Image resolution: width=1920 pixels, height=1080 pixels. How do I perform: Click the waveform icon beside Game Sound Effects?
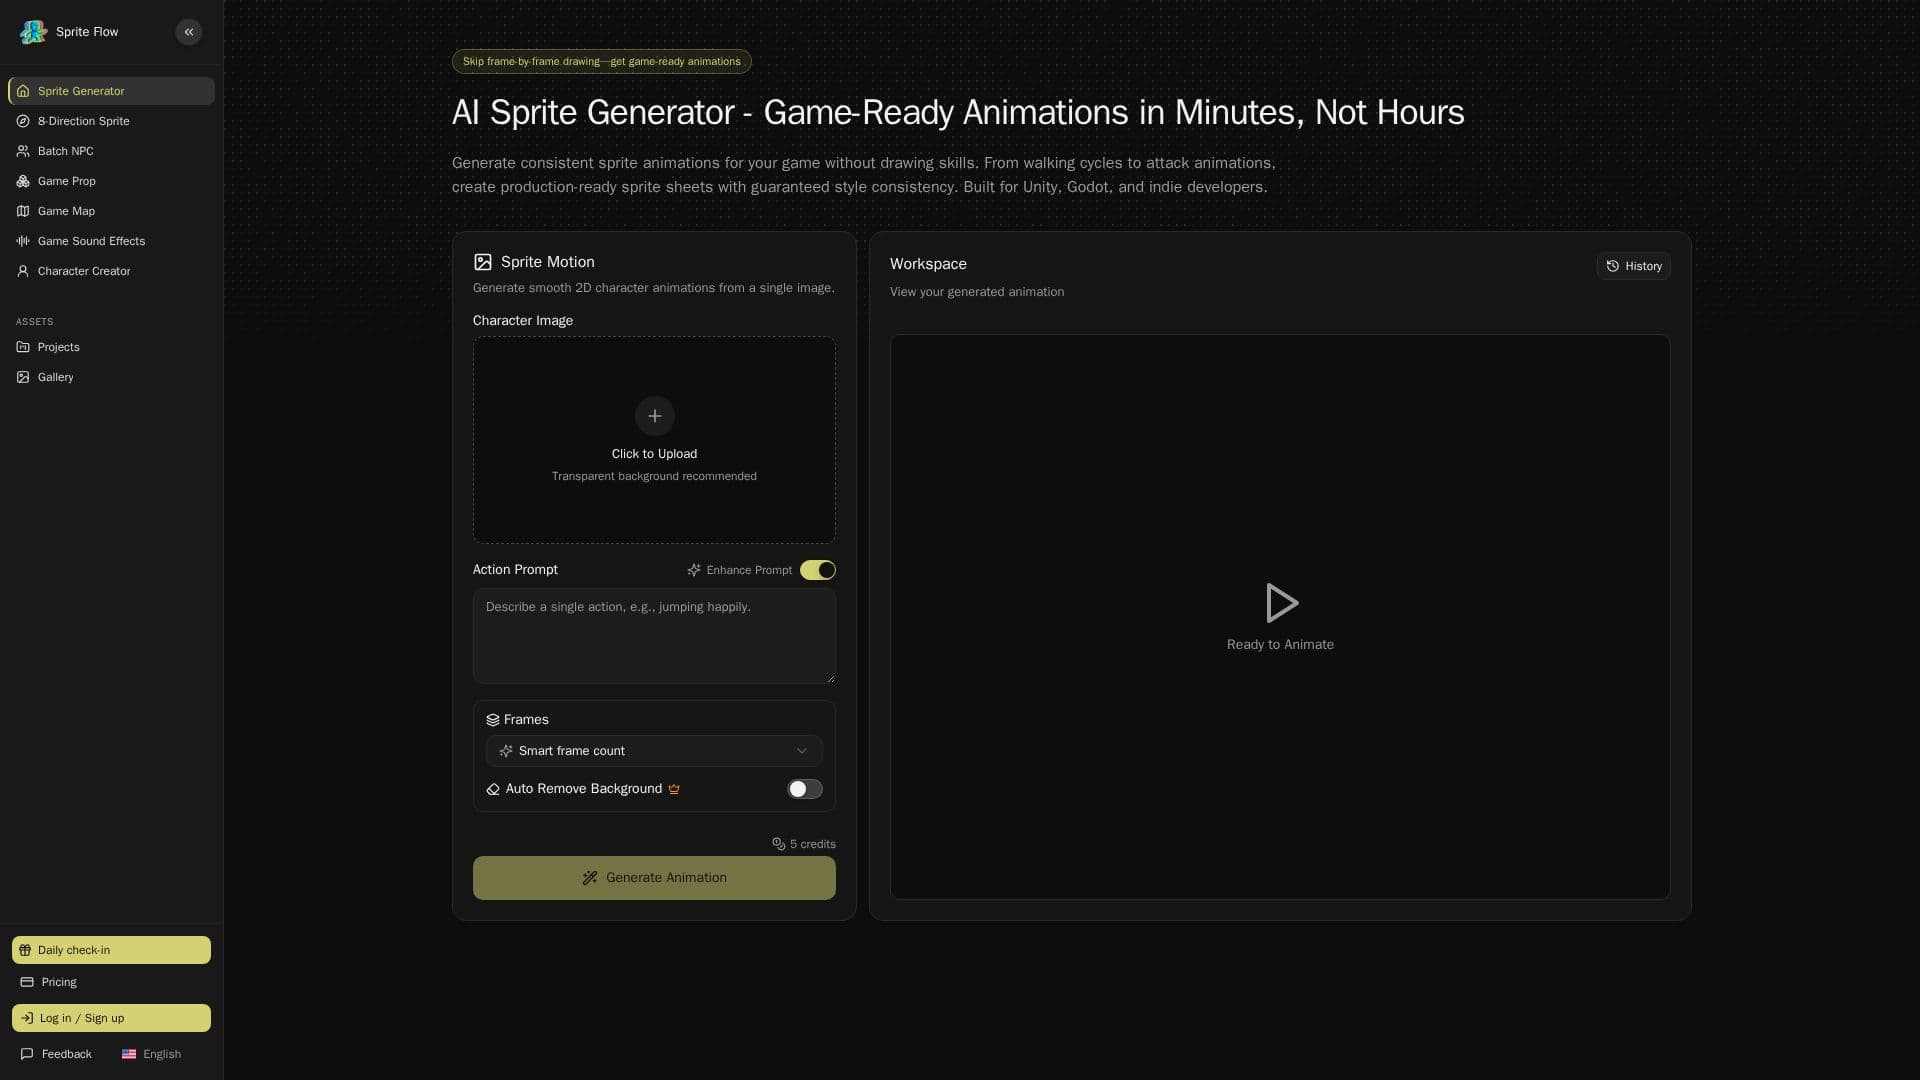23,241
